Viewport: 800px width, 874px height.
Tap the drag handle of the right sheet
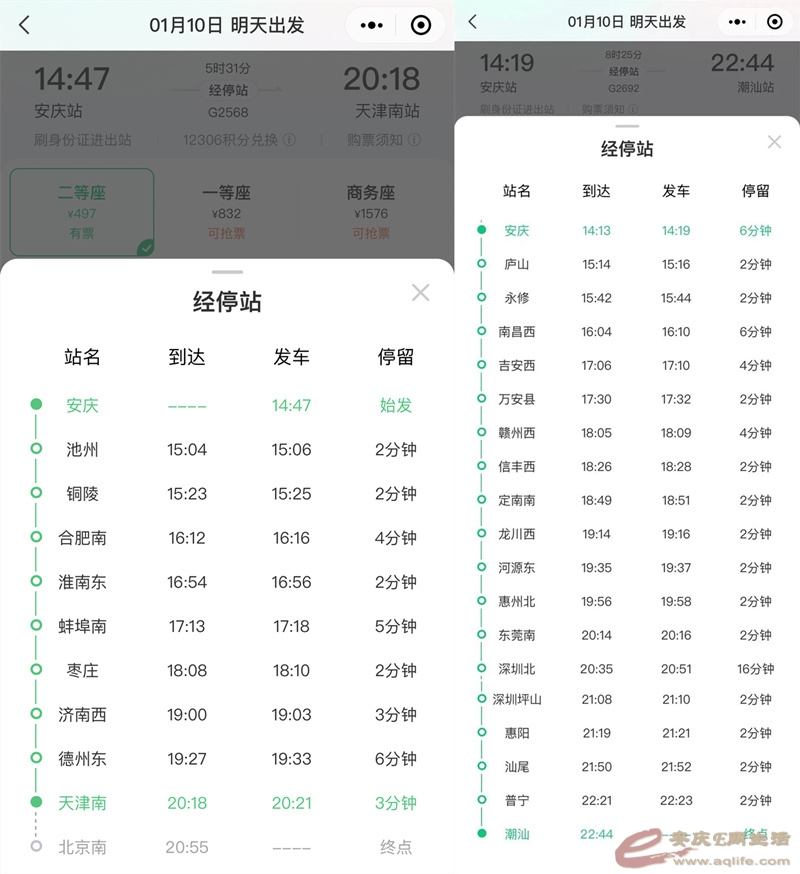pyautogui.click(x=627, y=126)
